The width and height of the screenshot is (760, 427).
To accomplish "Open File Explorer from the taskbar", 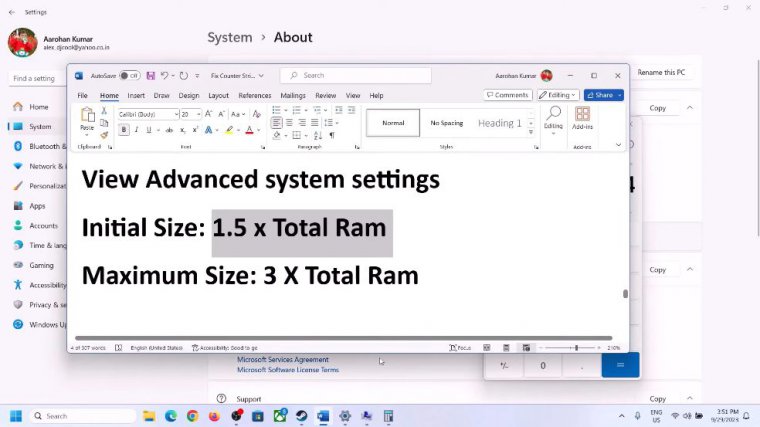I will pos(149,416).
